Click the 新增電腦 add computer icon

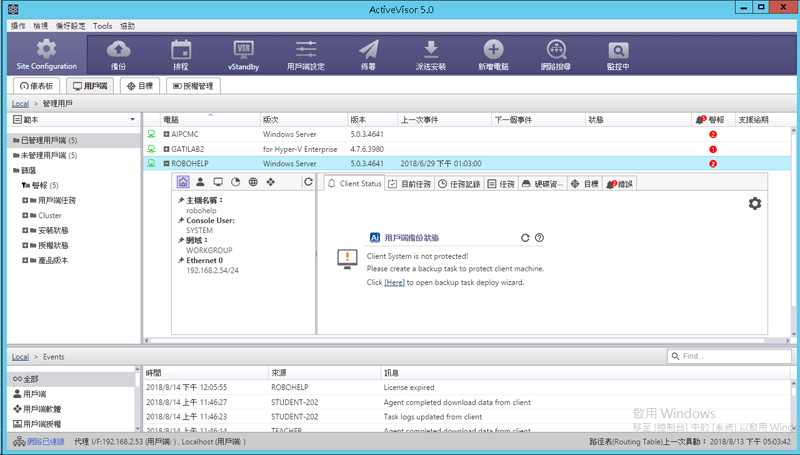[x=493, y=54]
